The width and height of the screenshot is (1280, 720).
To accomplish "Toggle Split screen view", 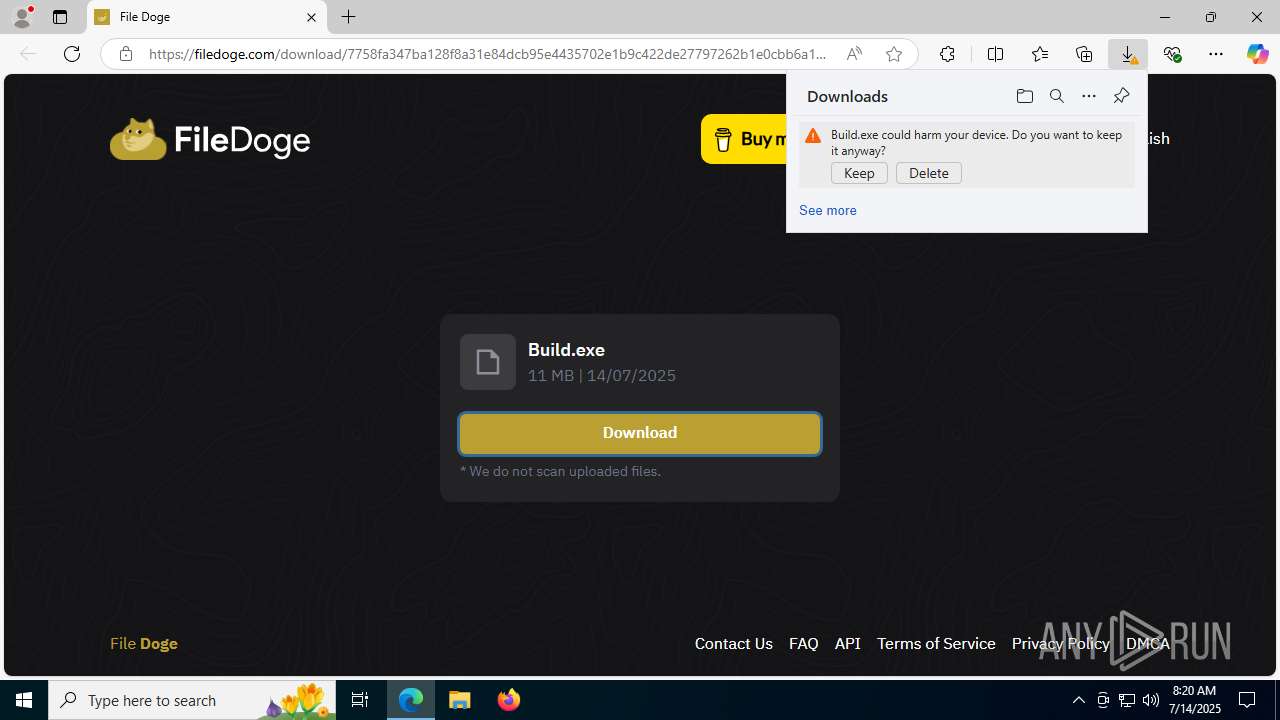I will coord(995,54).
